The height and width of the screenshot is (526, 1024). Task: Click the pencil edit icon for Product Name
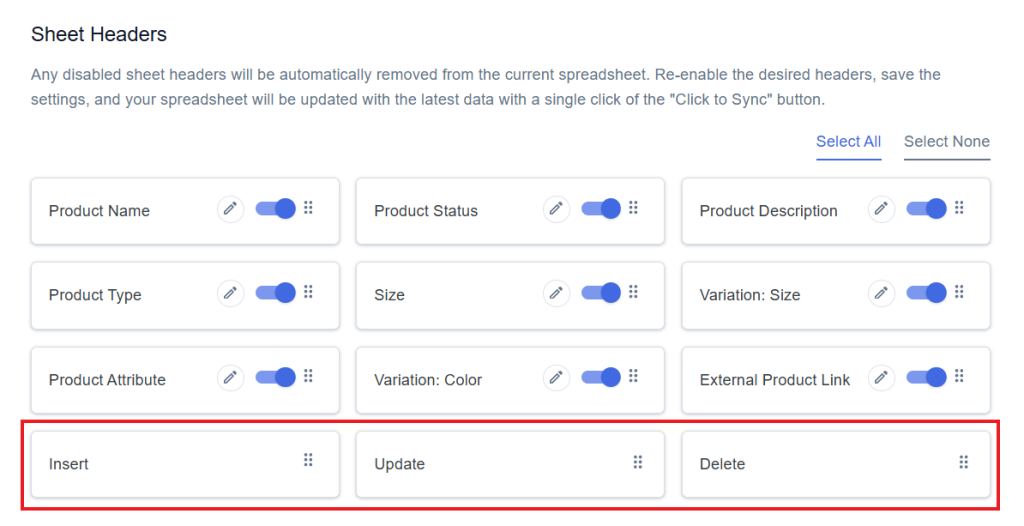[x=231, y=209]
